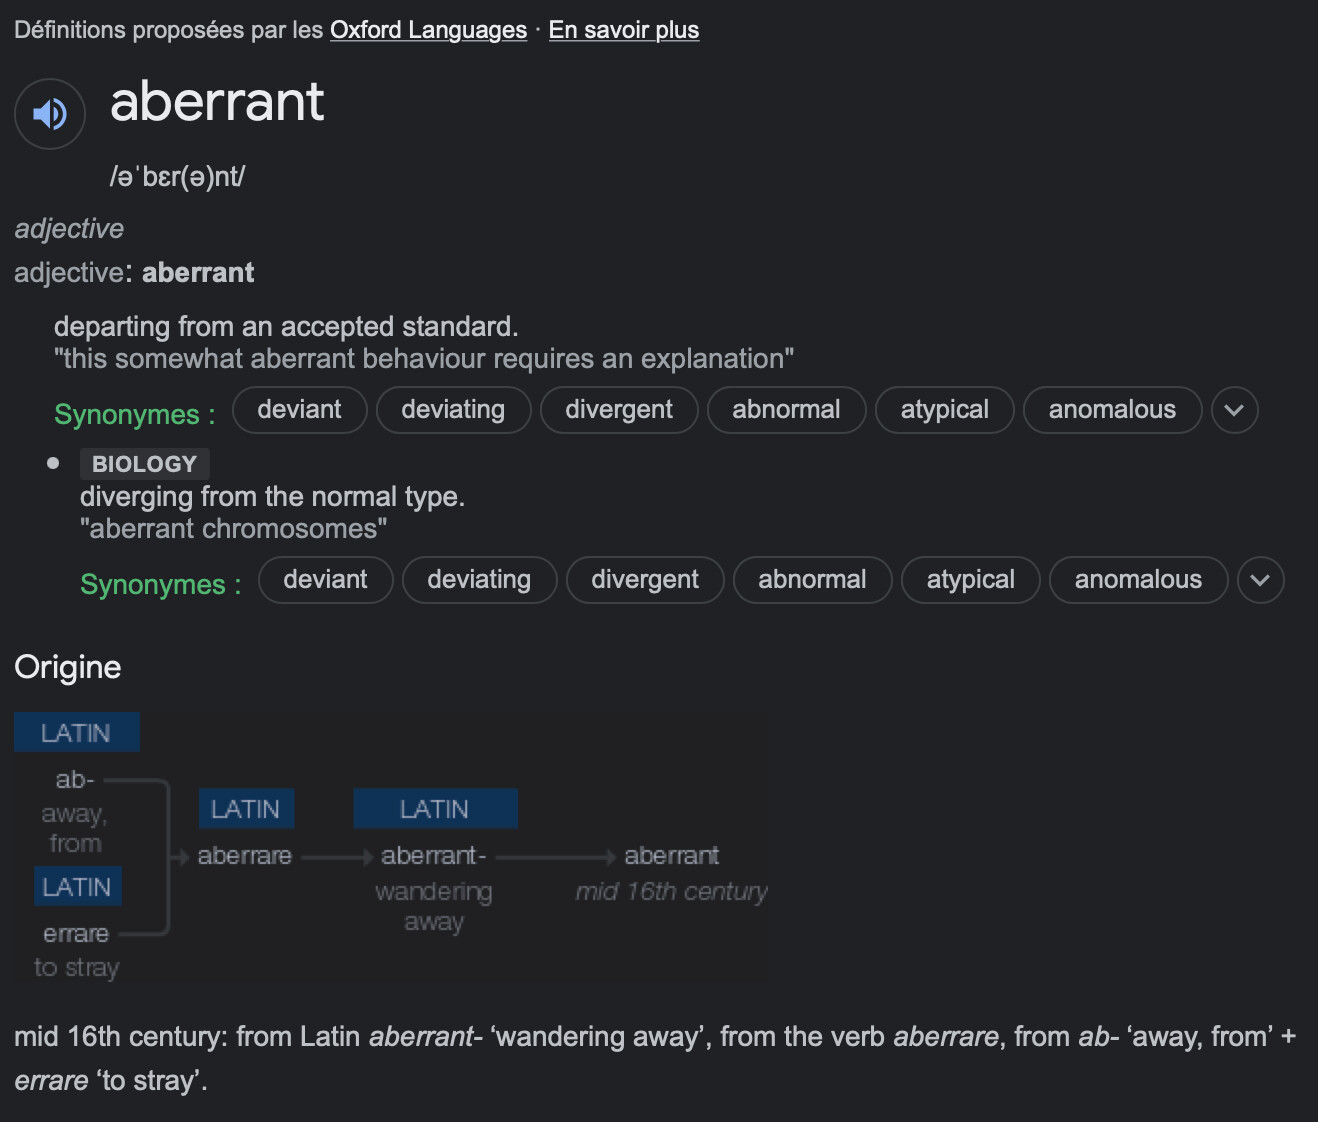Image resolution: width=1318 pixels, height=1122 pixels.
Task: Choose 'abnormal' under the biology definition
Action: [812, 580]
